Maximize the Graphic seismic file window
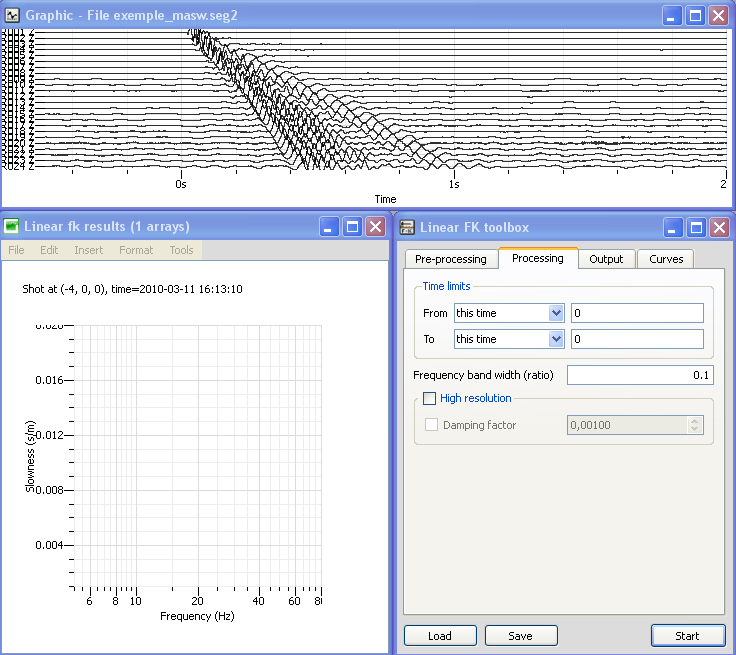The image size is (736, 655). 695,15
